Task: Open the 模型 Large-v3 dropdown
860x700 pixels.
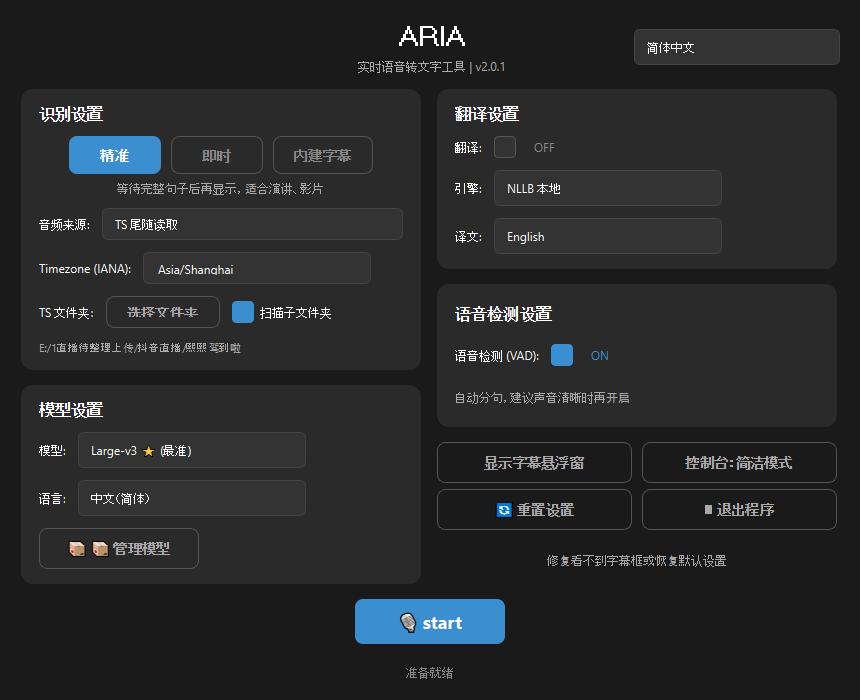Action: point(192,450)
